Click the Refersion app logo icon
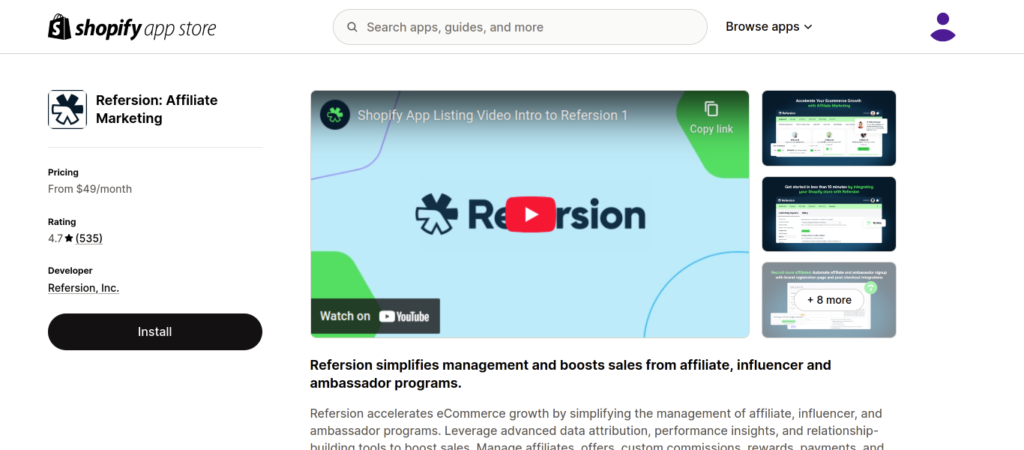This screenshot has width=1024, height=450. [67, 109]
